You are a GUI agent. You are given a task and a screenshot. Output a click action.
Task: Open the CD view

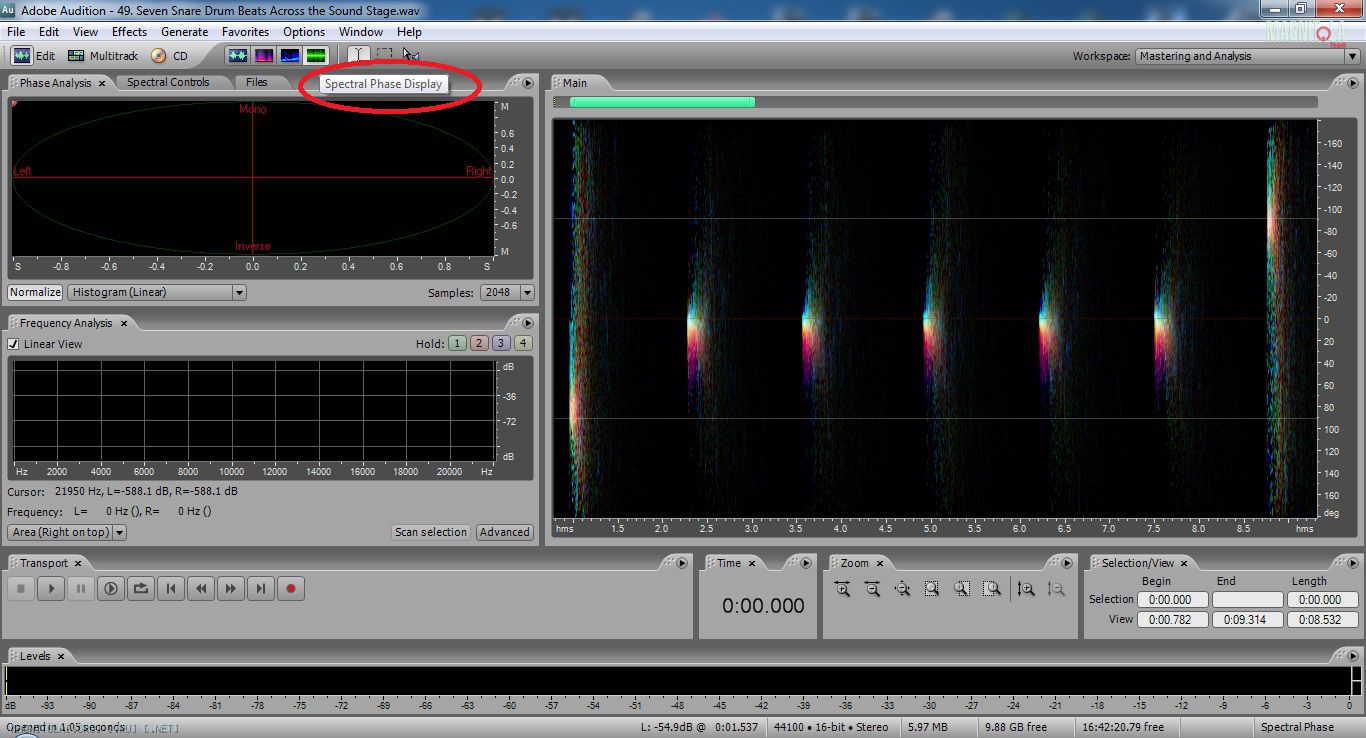169,56
